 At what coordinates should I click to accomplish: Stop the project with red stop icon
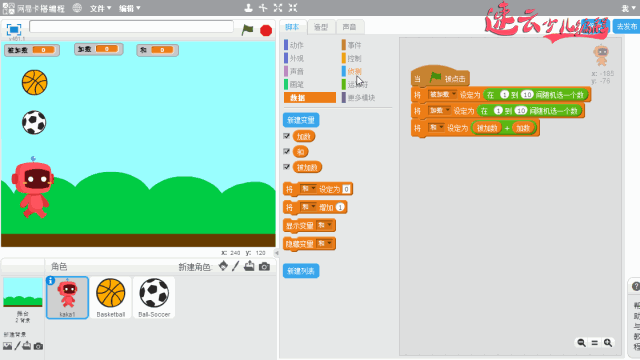[x=266, y=30]
